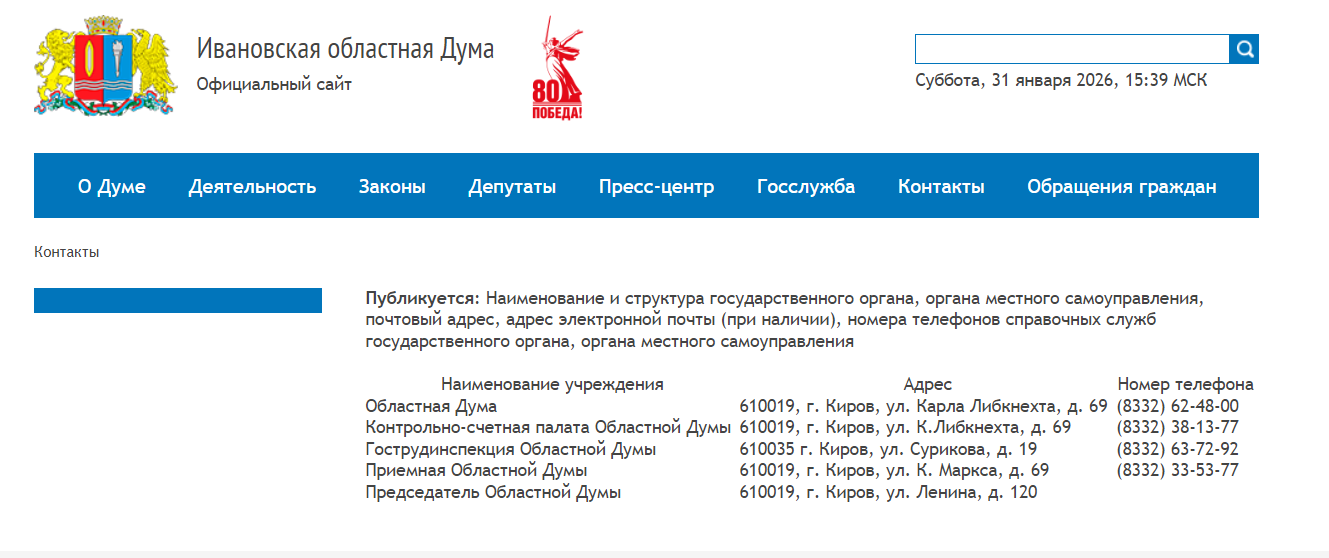1329x558 pixels.
Task: Click the Ivanovo coat of arms logo
Action: tap(100, 66)
